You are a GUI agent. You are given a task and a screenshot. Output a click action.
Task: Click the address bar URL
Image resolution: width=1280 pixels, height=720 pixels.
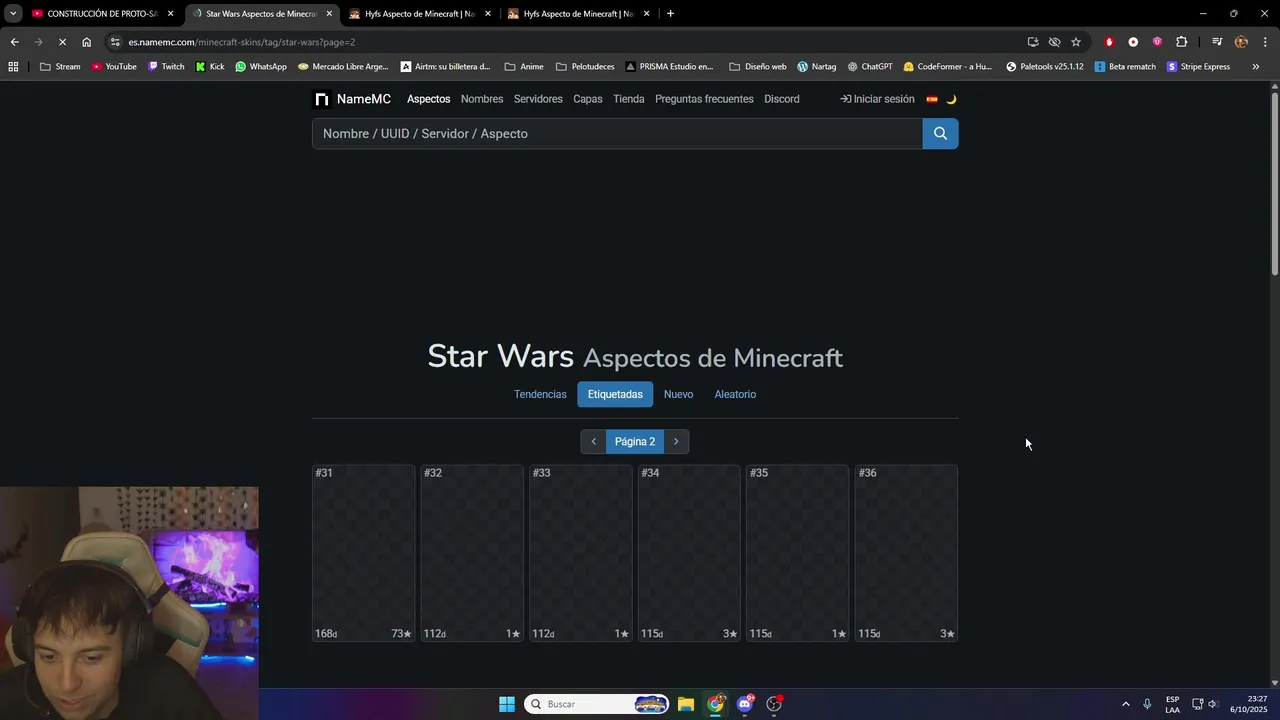point(241,42)
